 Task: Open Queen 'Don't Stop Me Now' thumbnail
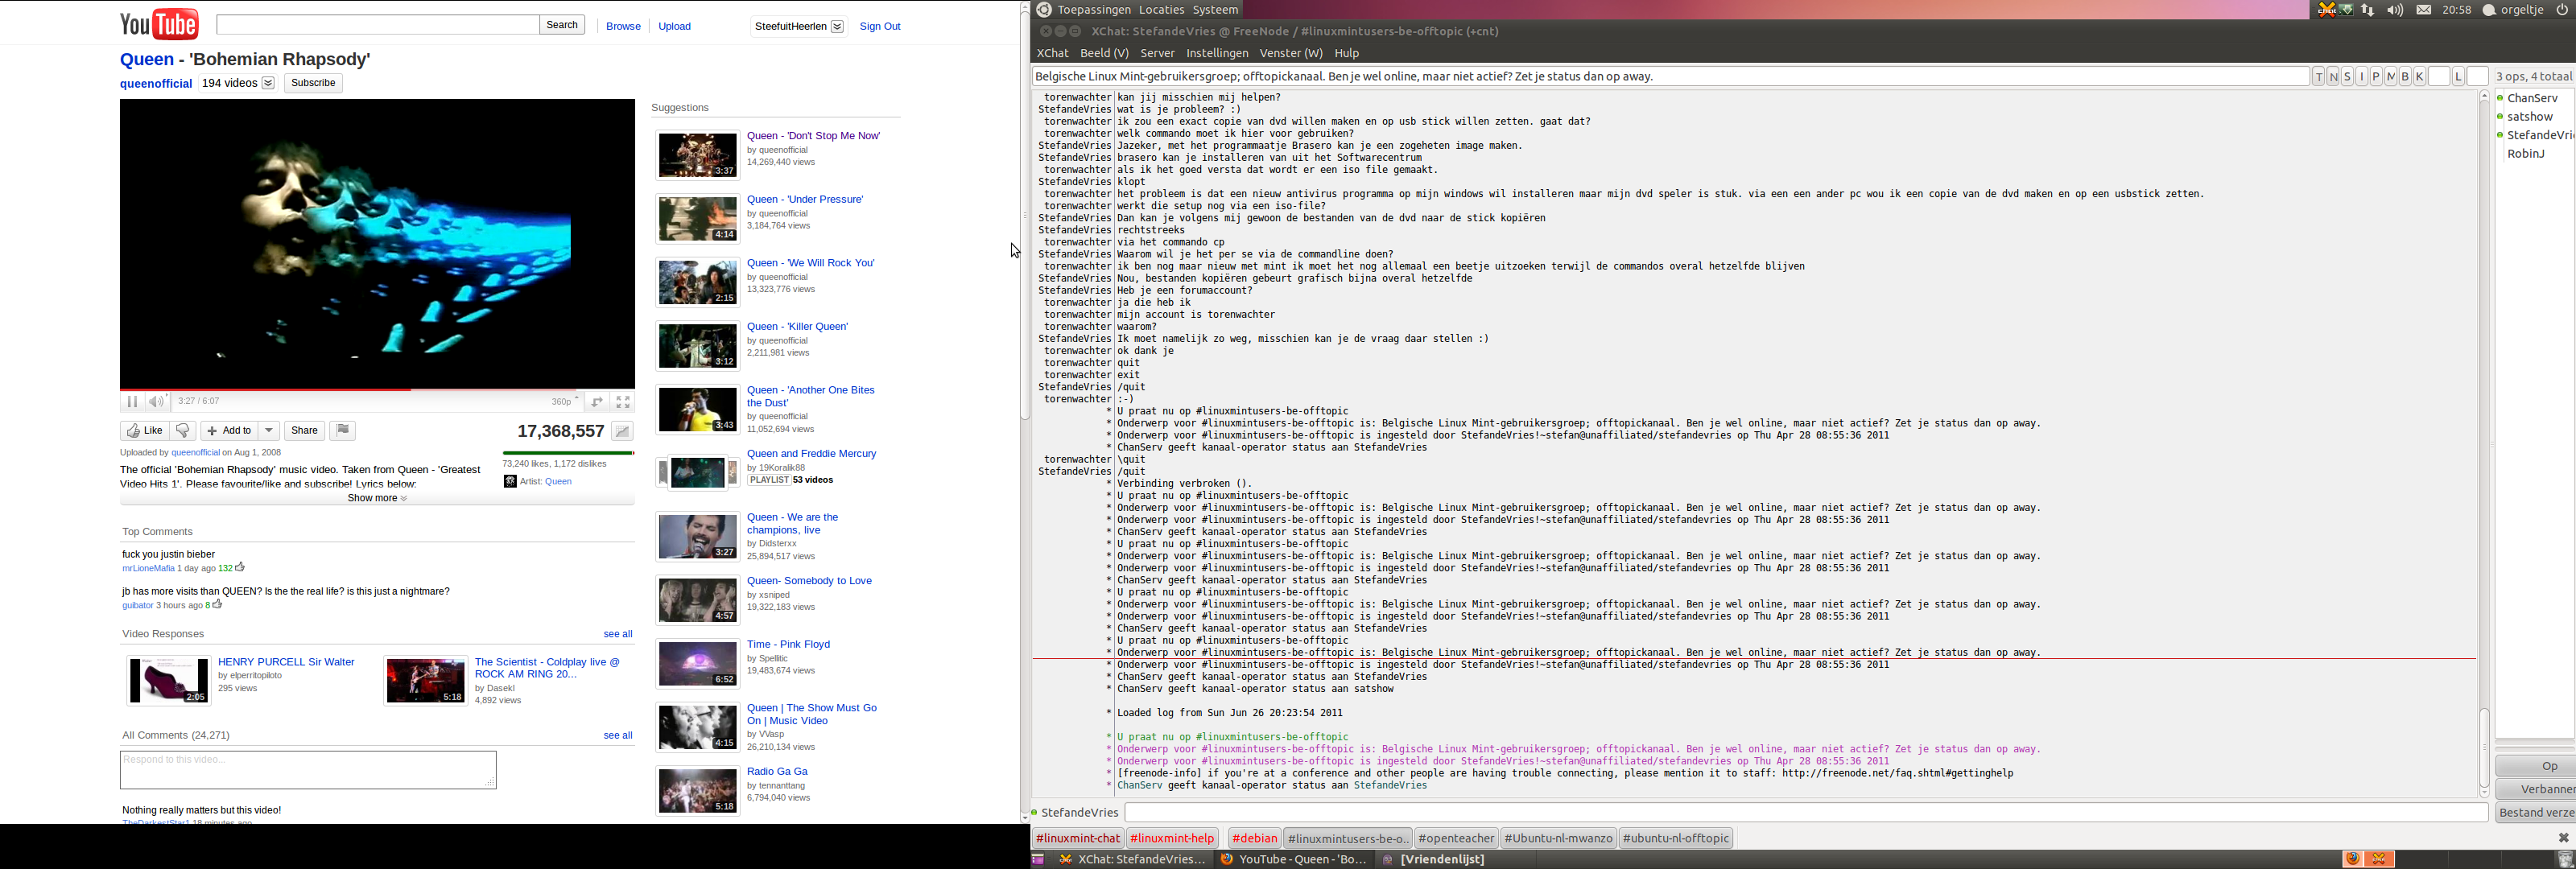pos(698,156)
